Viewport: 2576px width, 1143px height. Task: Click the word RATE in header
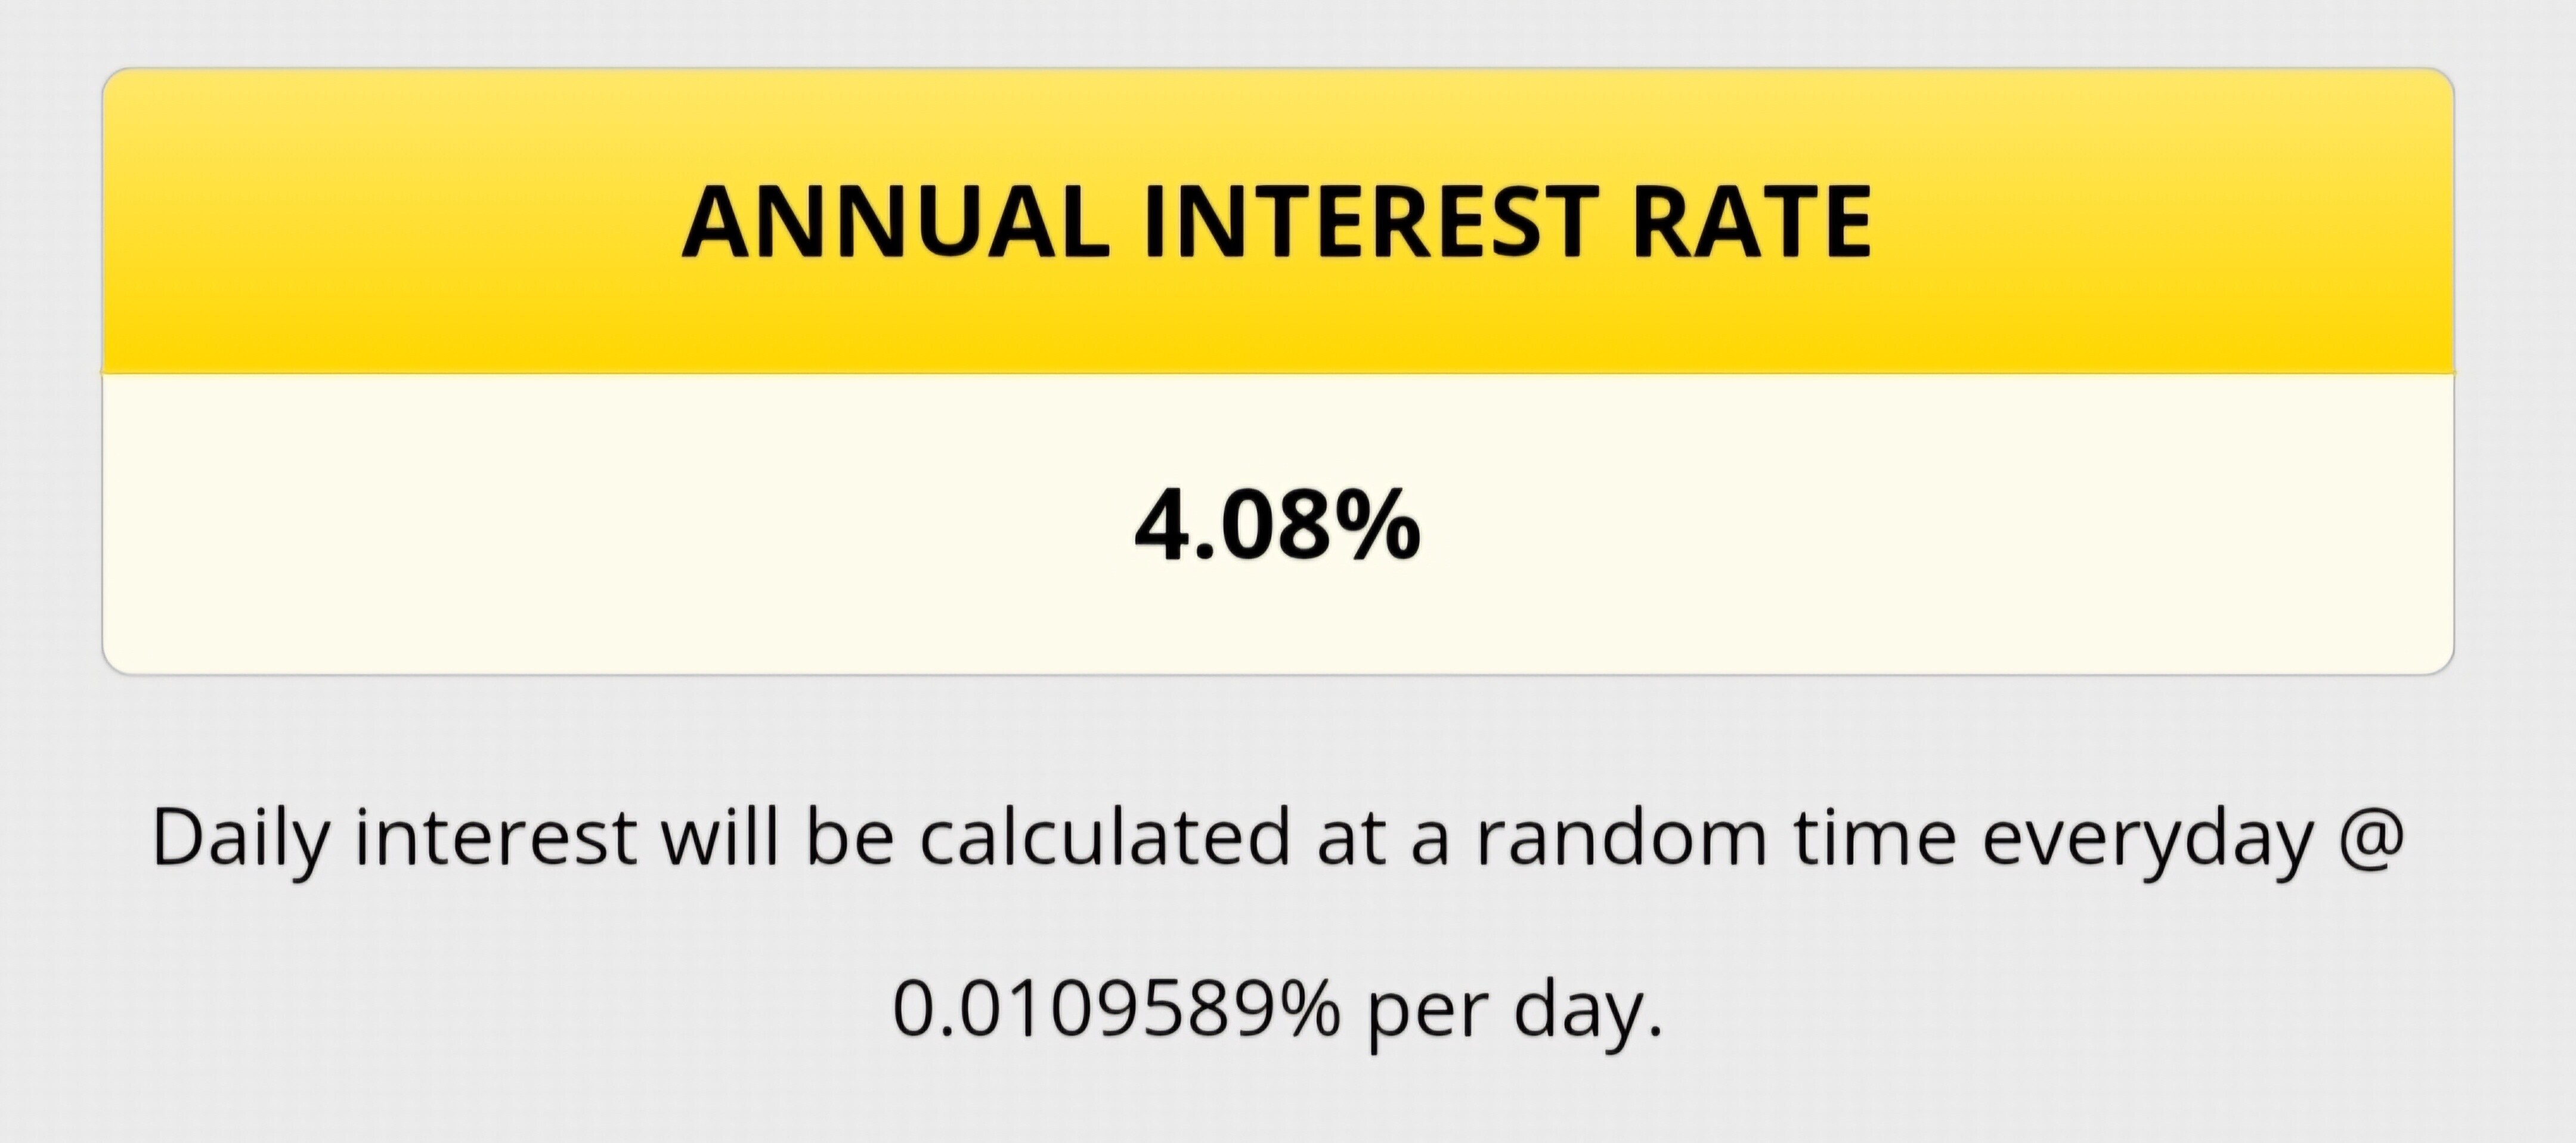1751,222
